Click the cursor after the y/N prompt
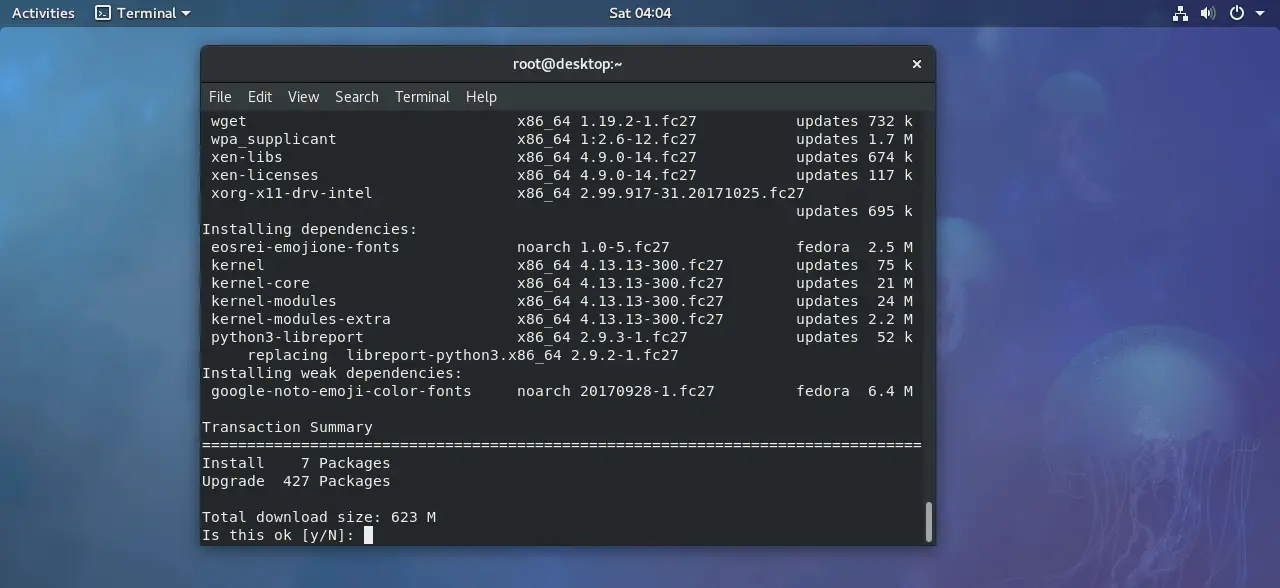The width and height of the screenshot is (1280, 588). [369, 534]
